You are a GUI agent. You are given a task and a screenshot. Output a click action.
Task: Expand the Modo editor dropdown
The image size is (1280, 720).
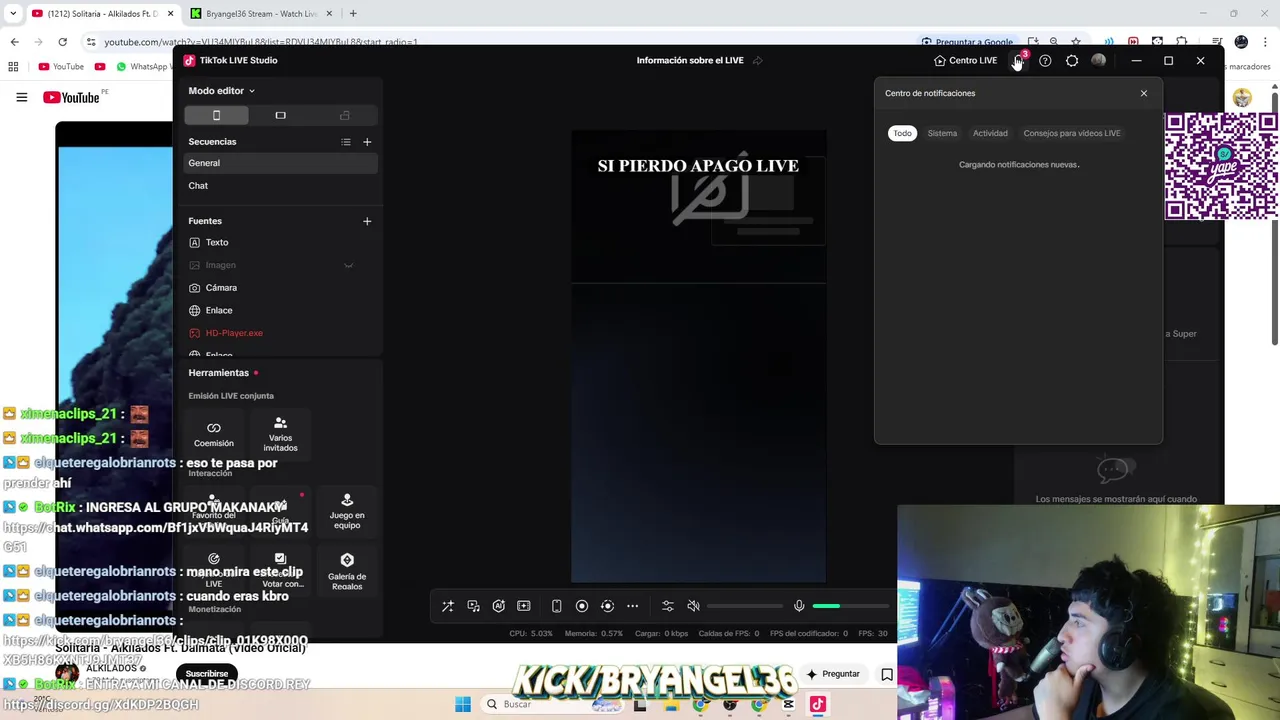[221, 91]
